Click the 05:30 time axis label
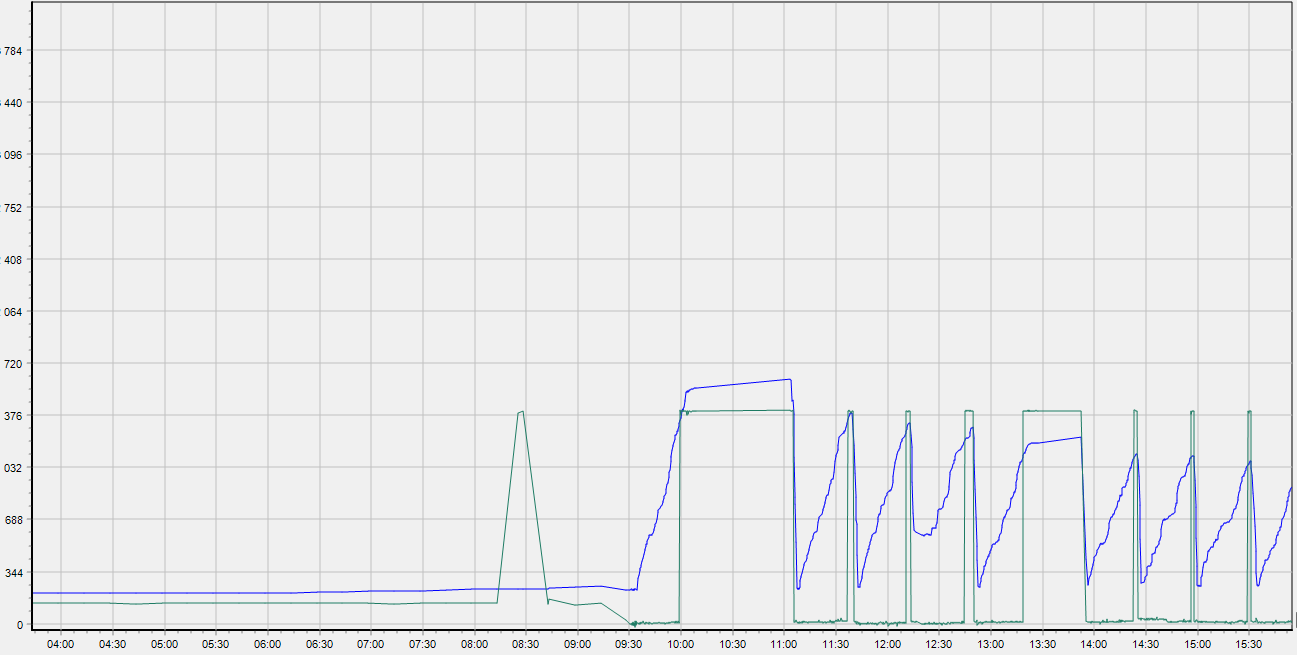The width and height of the screenshot is (1297, 655). (x=216, y=645)
